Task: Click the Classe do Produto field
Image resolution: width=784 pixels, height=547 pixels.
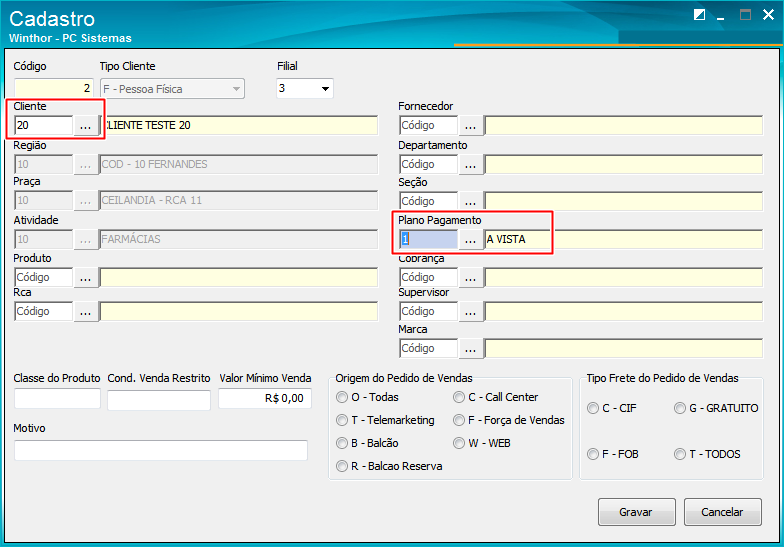Action: pos(58,398)
